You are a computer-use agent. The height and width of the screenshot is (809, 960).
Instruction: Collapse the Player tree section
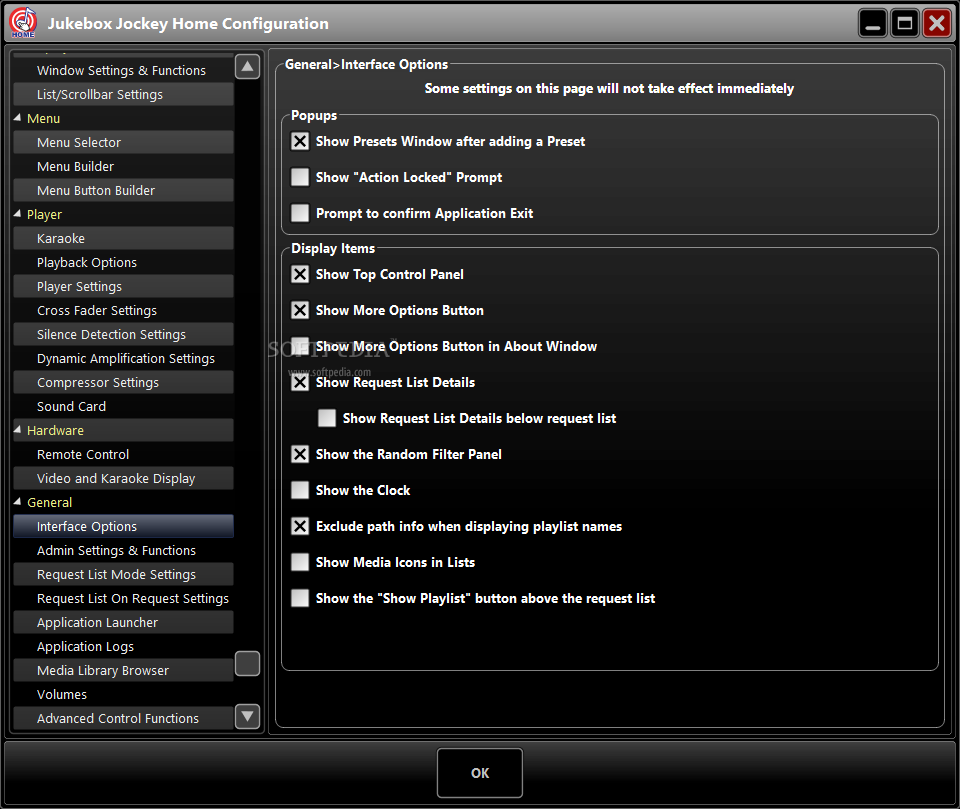17,214
